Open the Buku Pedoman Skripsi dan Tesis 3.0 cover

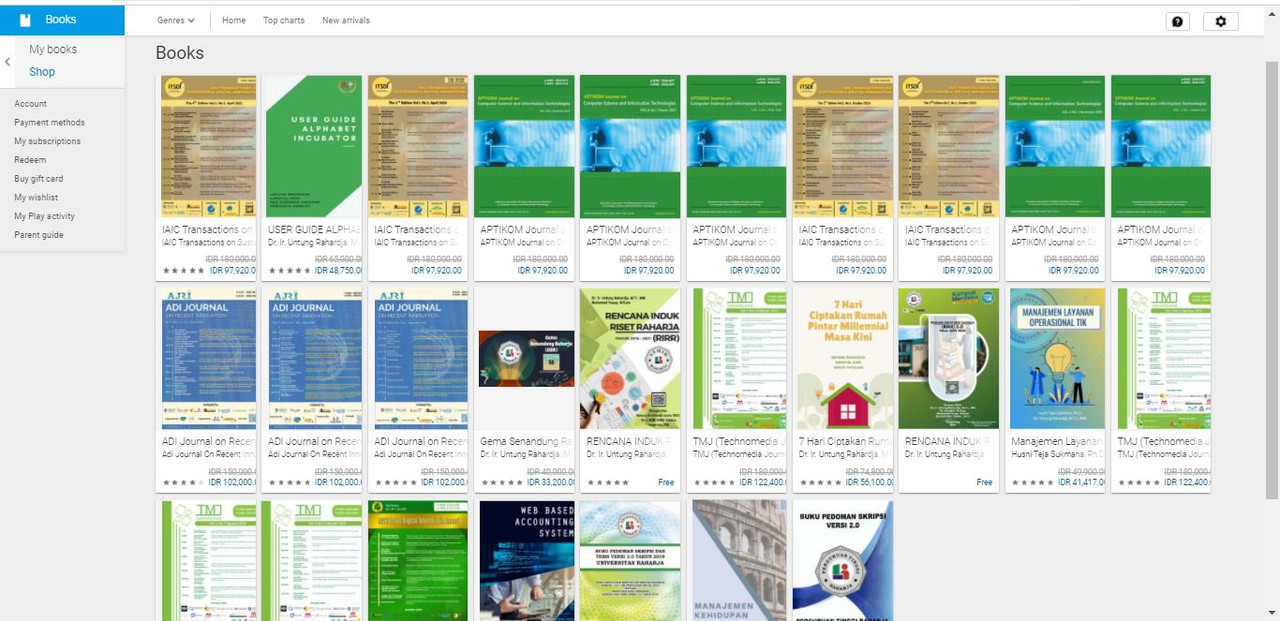tap(630, 561)
